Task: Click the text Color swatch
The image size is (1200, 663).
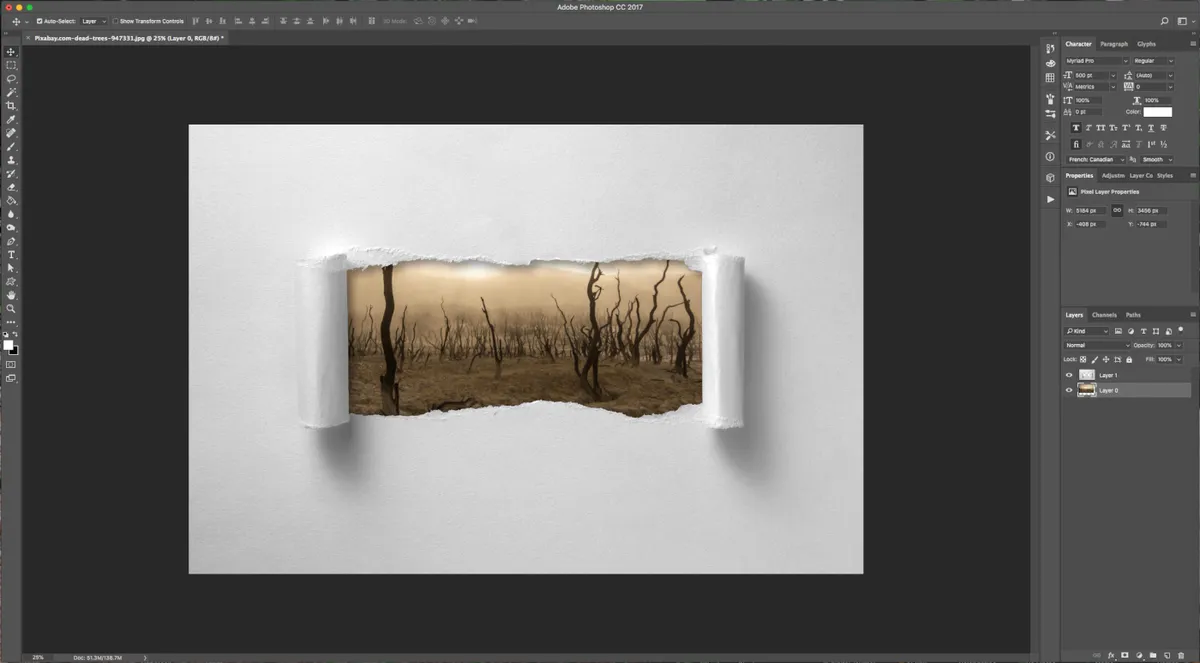Action: (x=1158, y=112)
